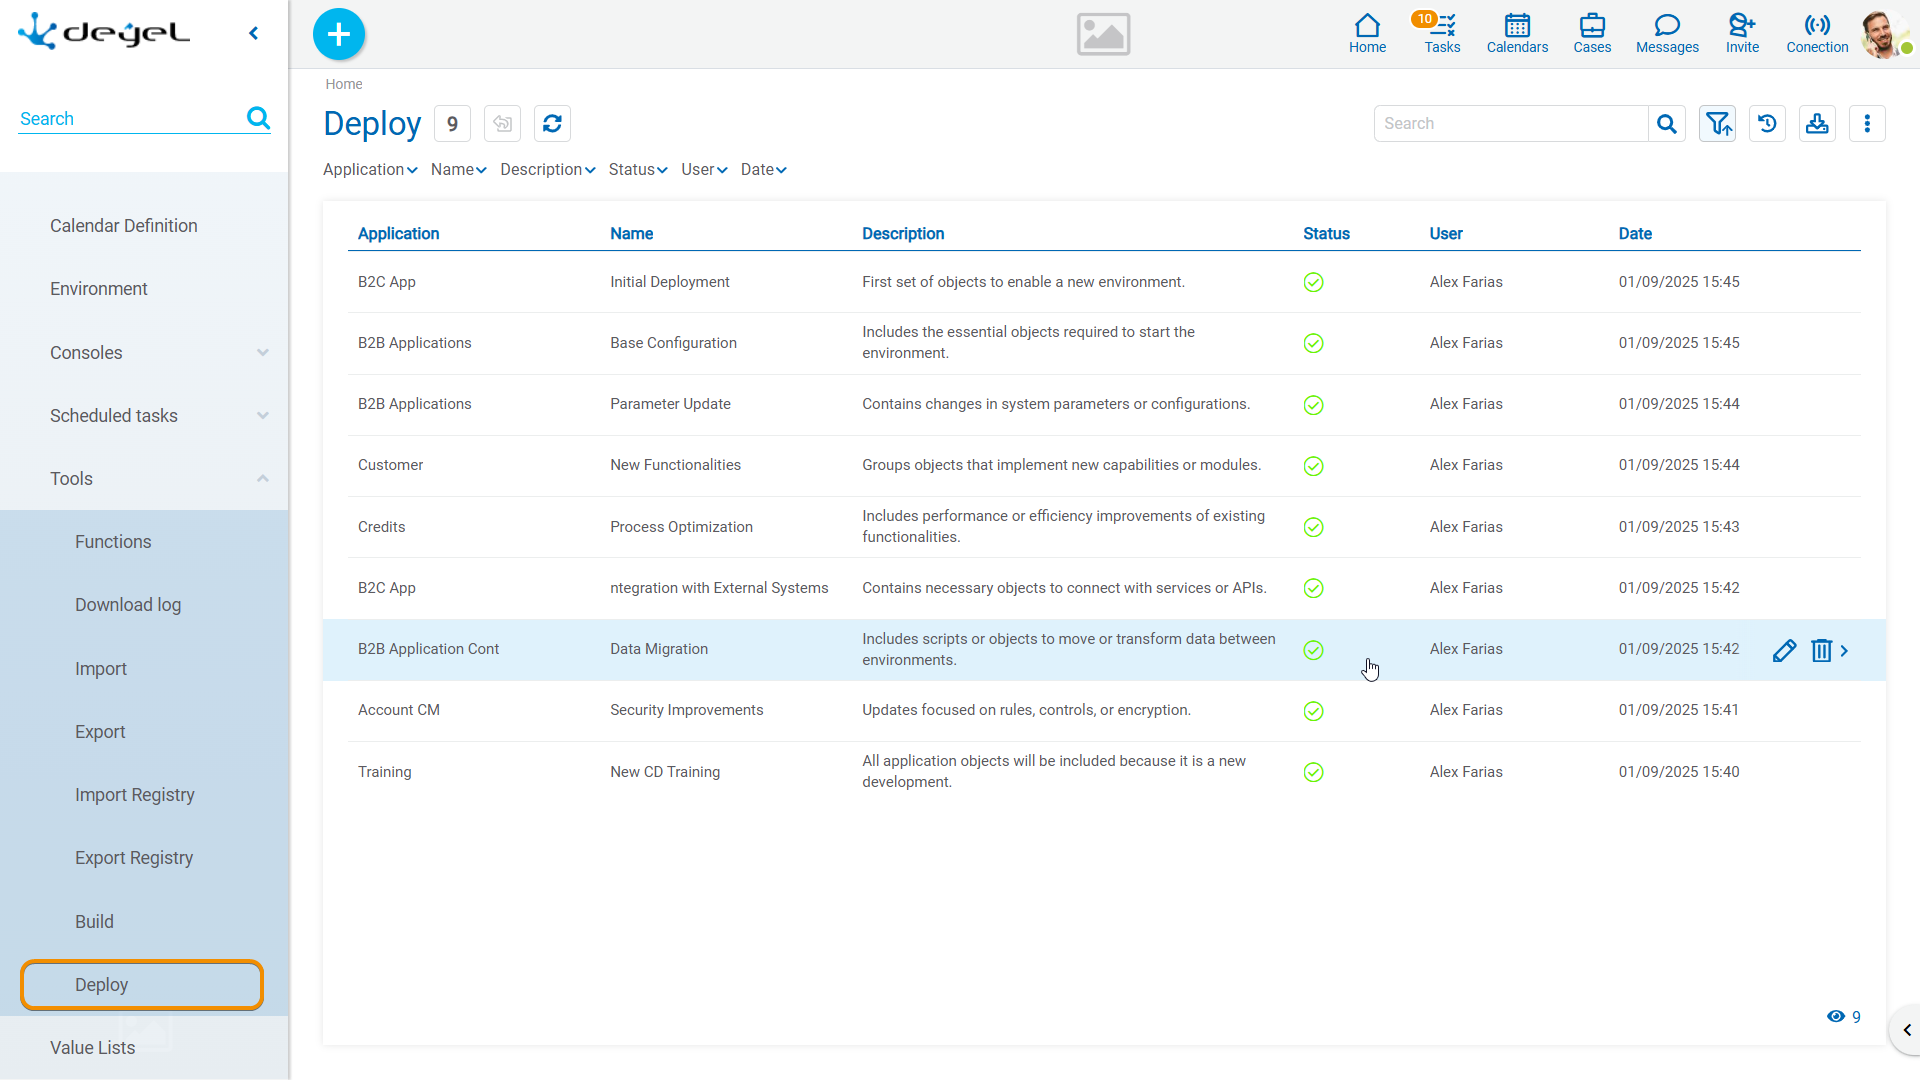Click the blue plus create button
1920x1080 pixels.
click(x=339, y=34)
